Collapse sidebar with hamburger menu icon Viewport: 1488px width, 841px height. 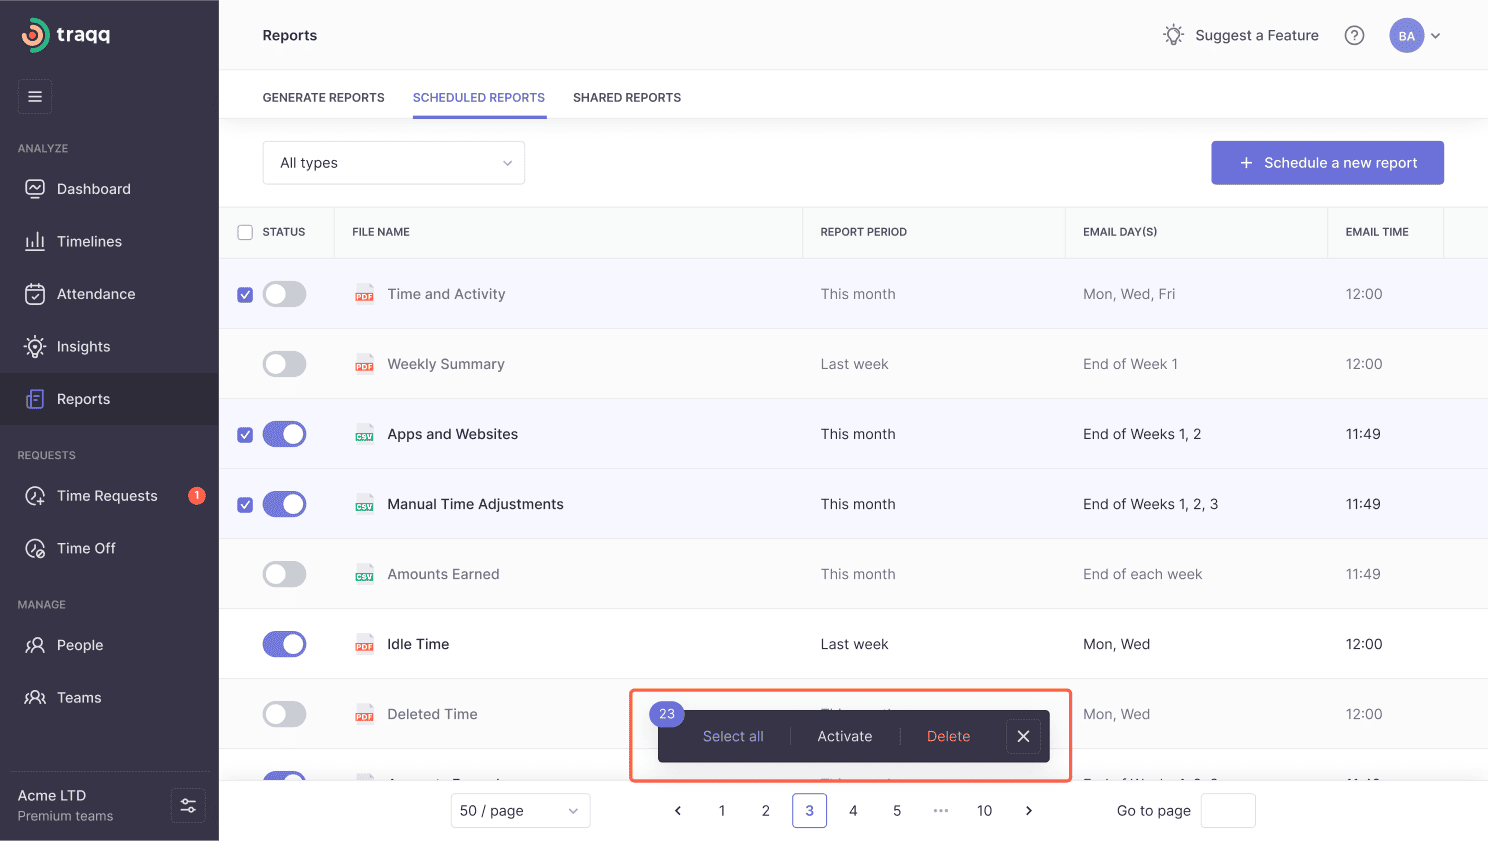point(35,97)
